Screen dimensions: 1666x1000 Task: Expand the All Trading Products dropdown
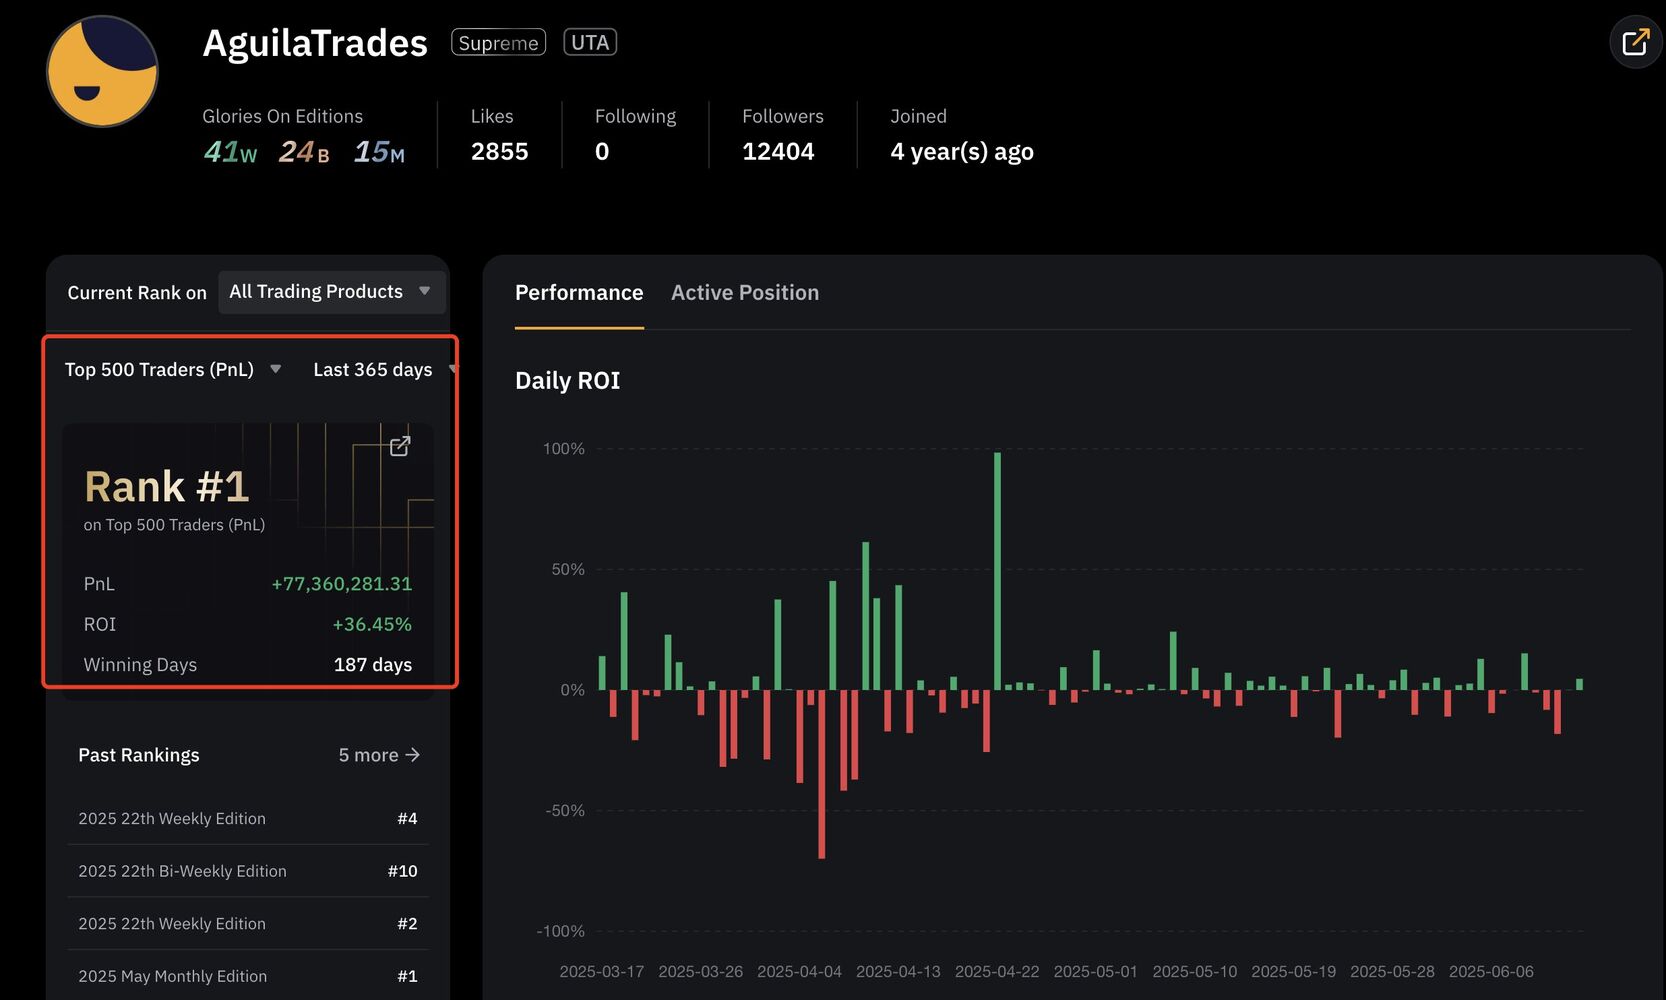pos(331,292)
